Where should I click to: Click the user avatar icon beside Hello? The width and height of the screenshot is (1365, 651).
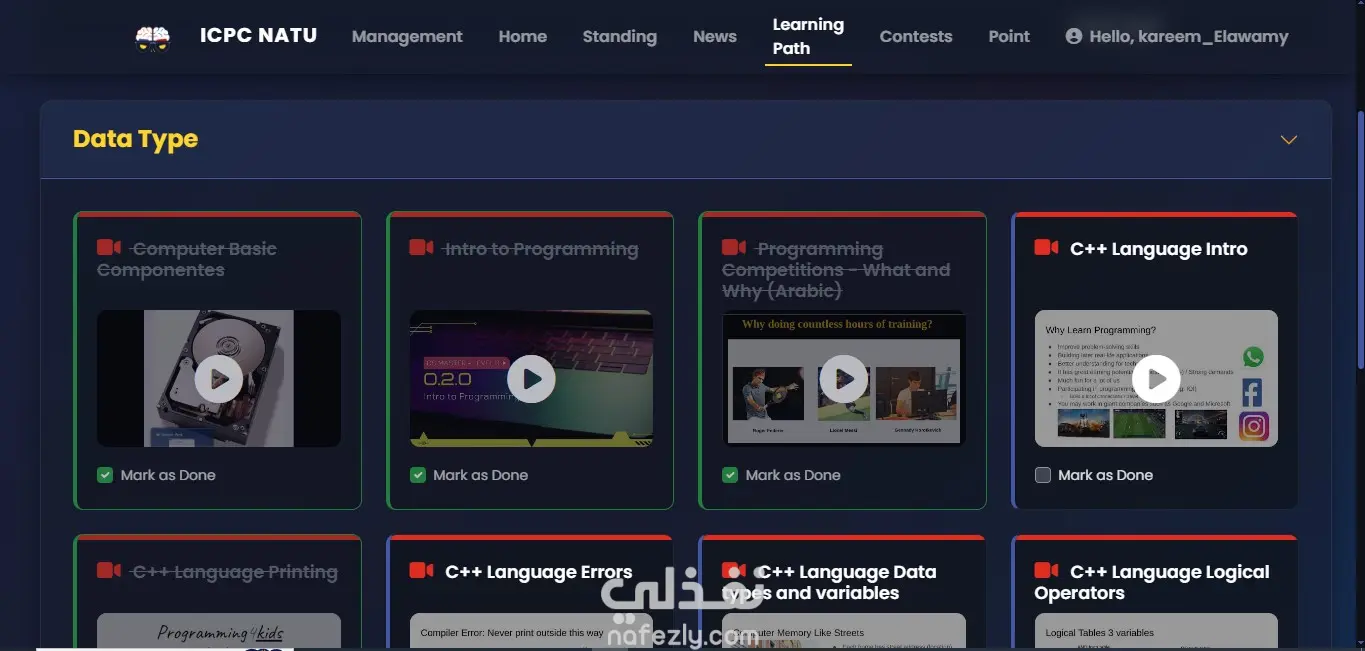click(1074, 36)
